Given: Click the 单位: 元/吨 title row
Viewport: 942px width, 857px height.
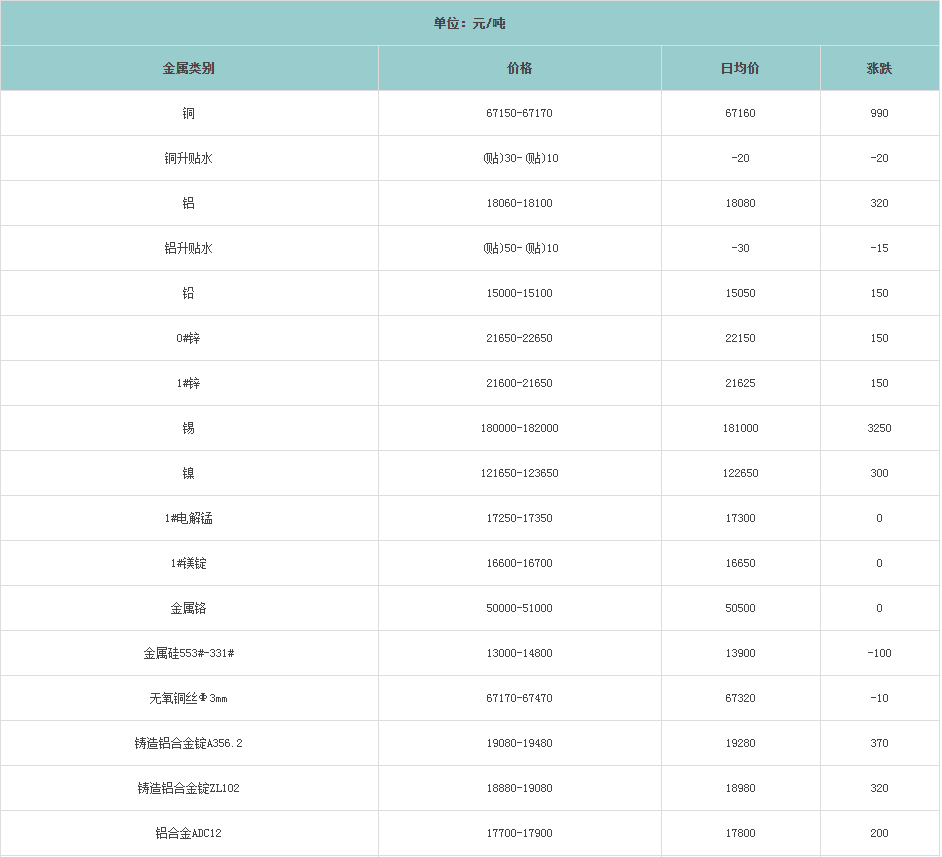Looking at the screenshot, I should (x=470, y=23).
